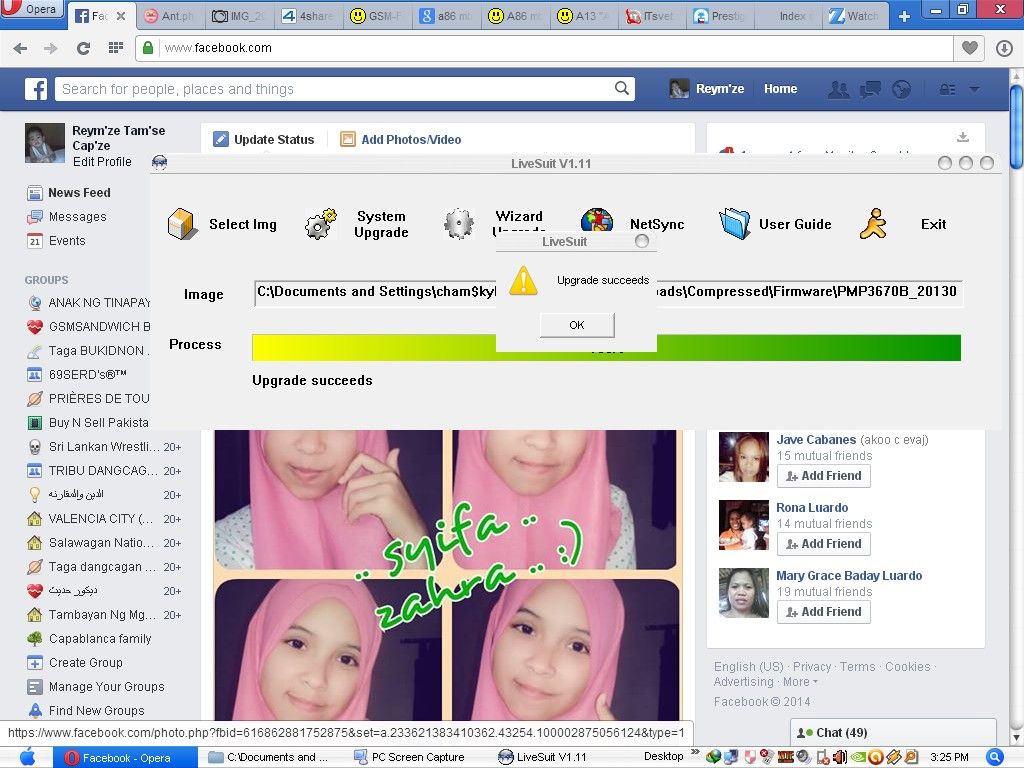1024x768 pixels.
Task: Click the address bar showing www.facebook.com
Action: [x=544, y=48]
